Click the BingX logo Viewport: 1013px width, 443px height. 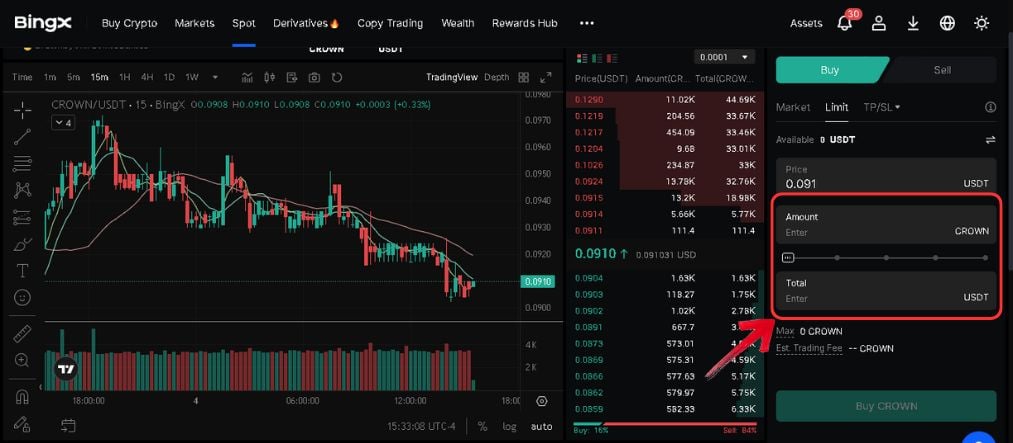43,23
